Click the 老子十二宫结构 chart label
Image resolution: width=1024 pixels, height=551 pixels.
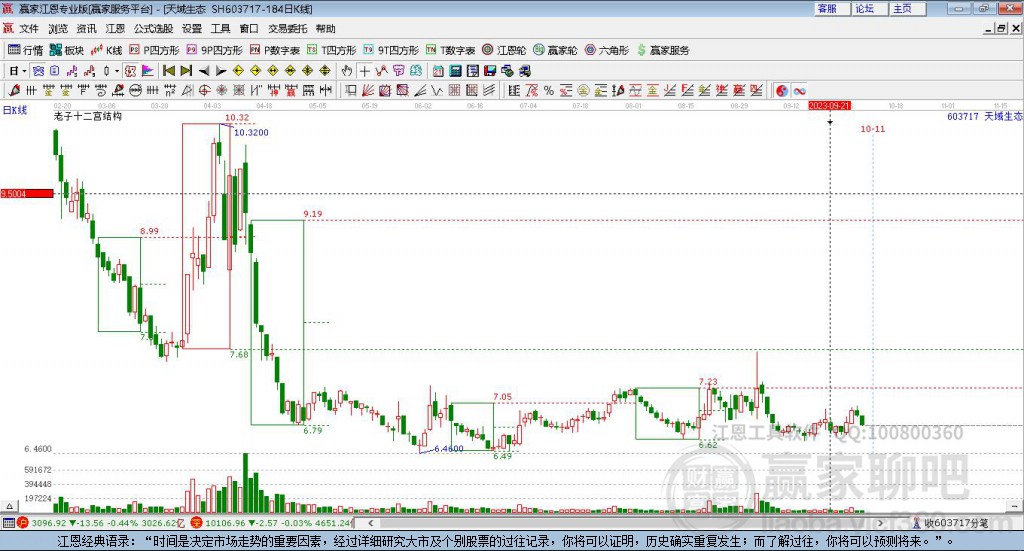click(x=88, y=116)
